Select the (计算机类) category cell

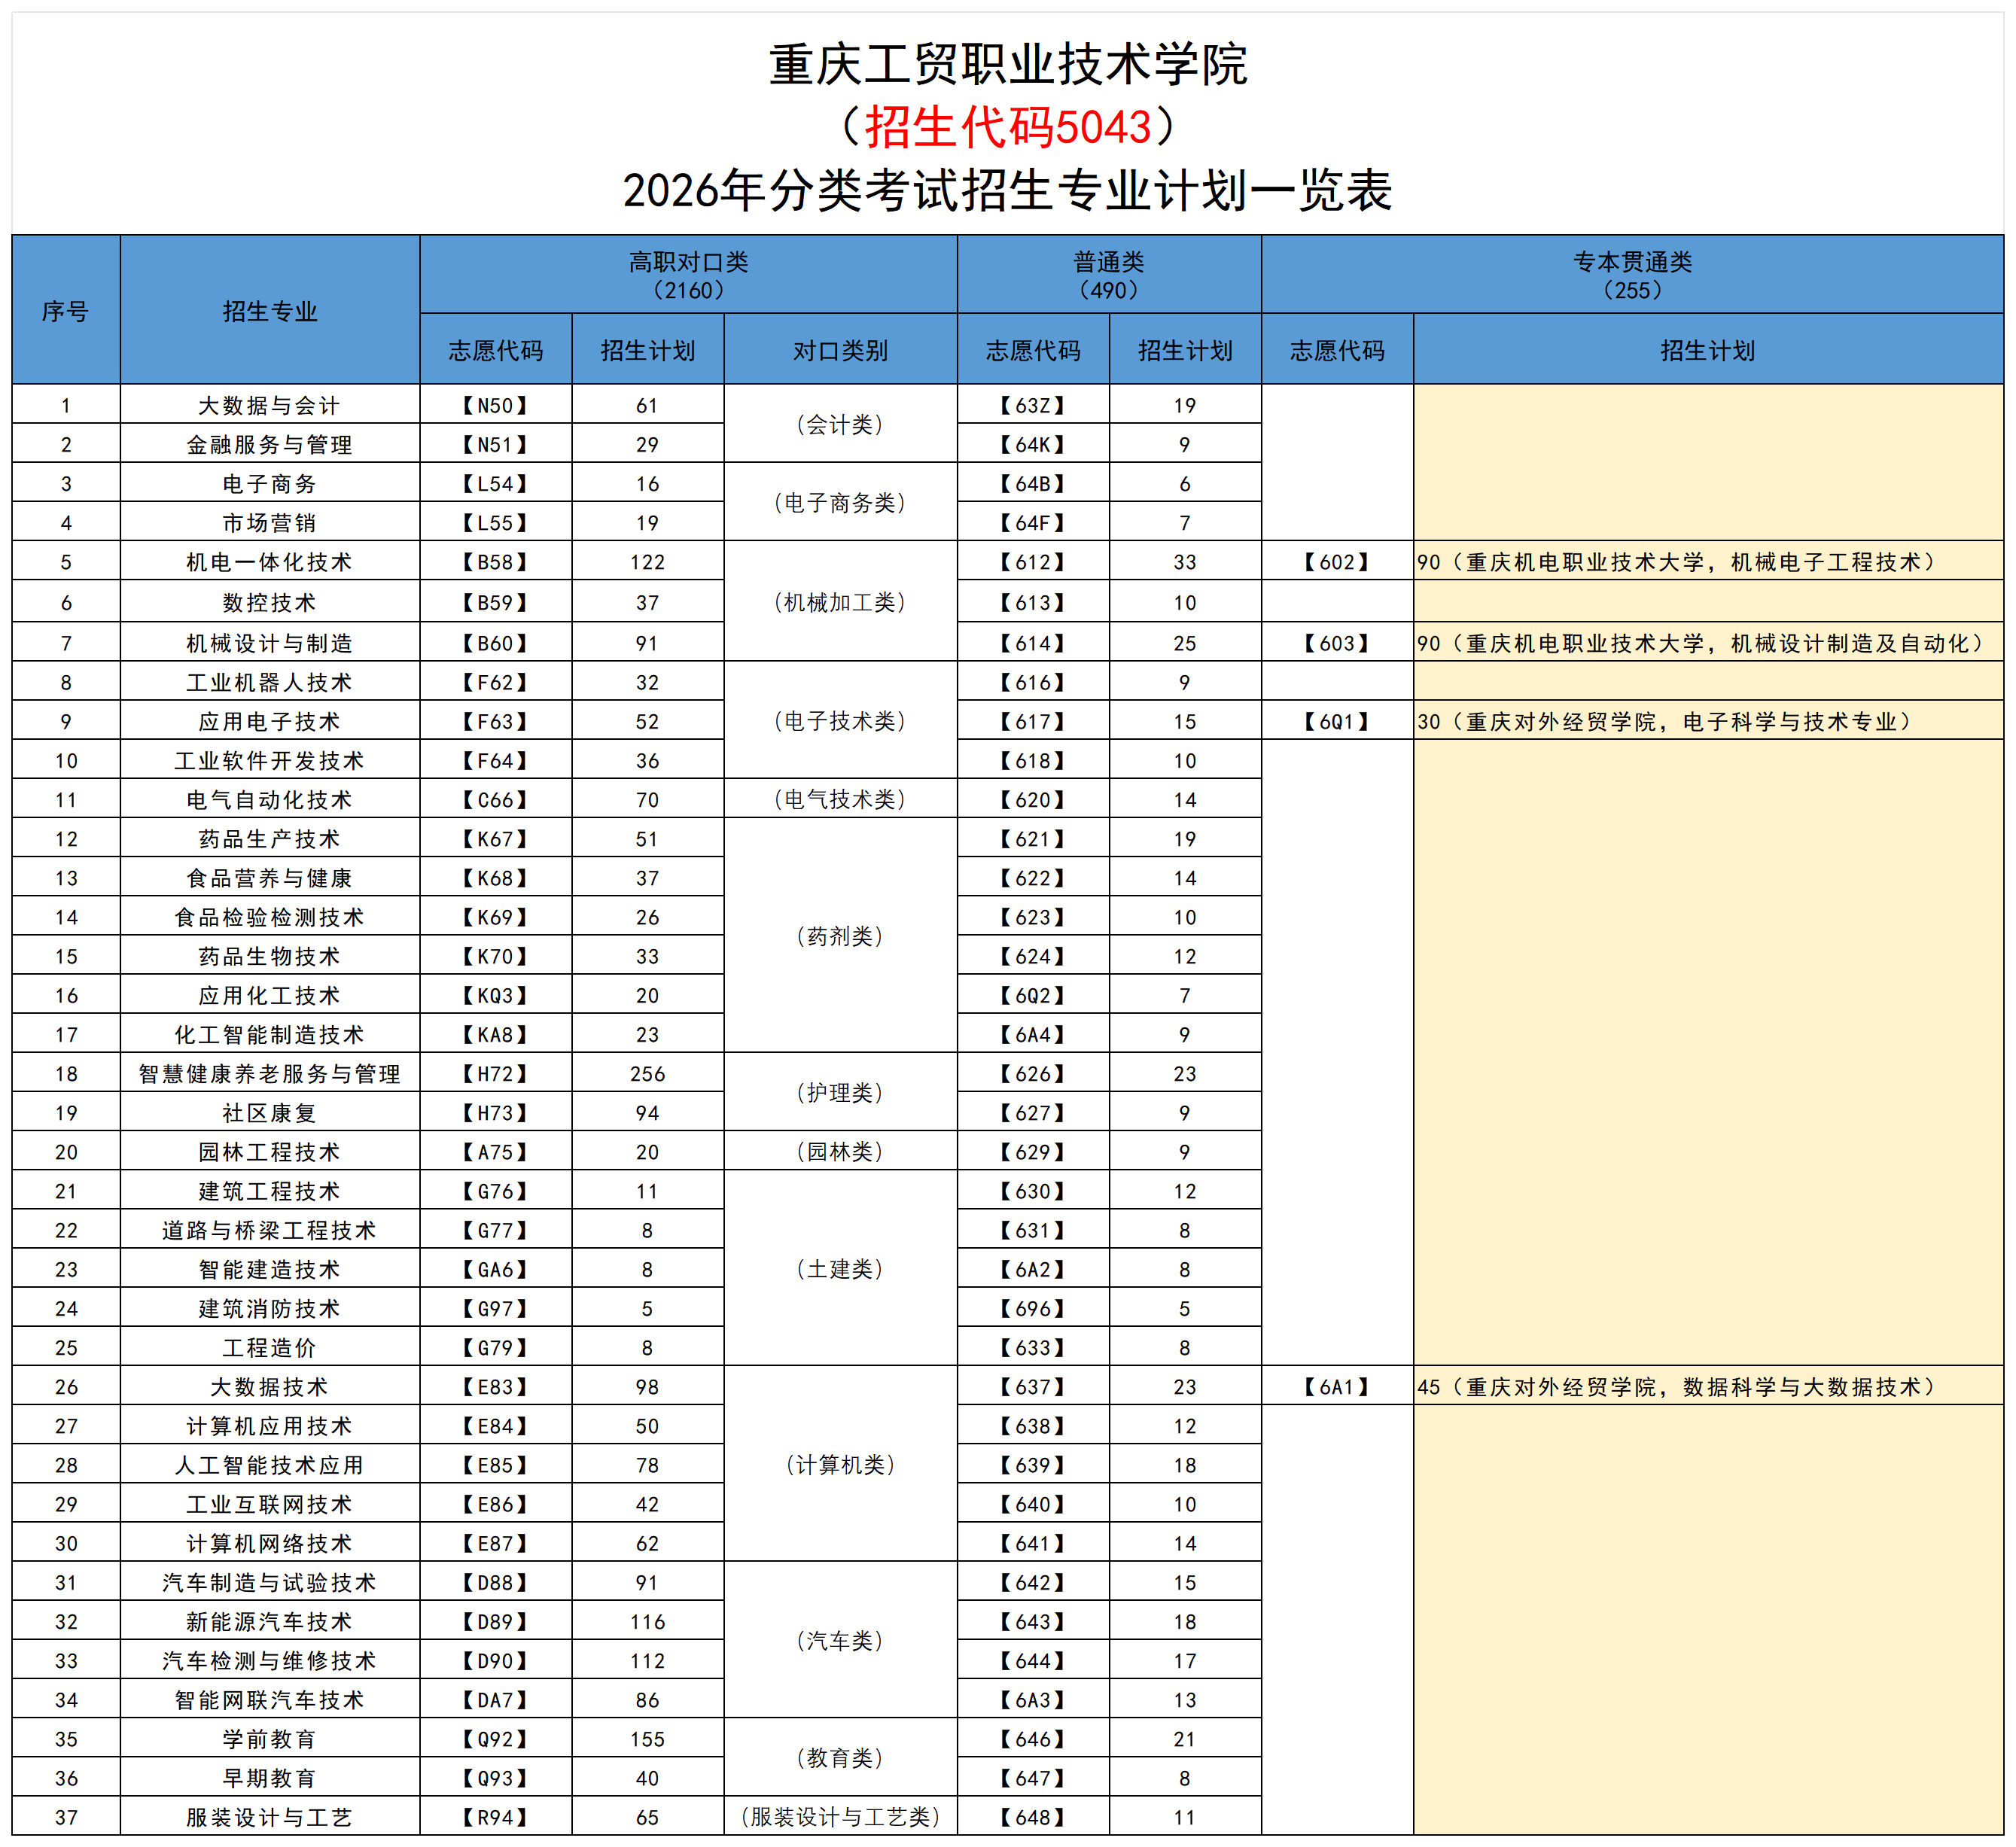[x=842, y=1464]
